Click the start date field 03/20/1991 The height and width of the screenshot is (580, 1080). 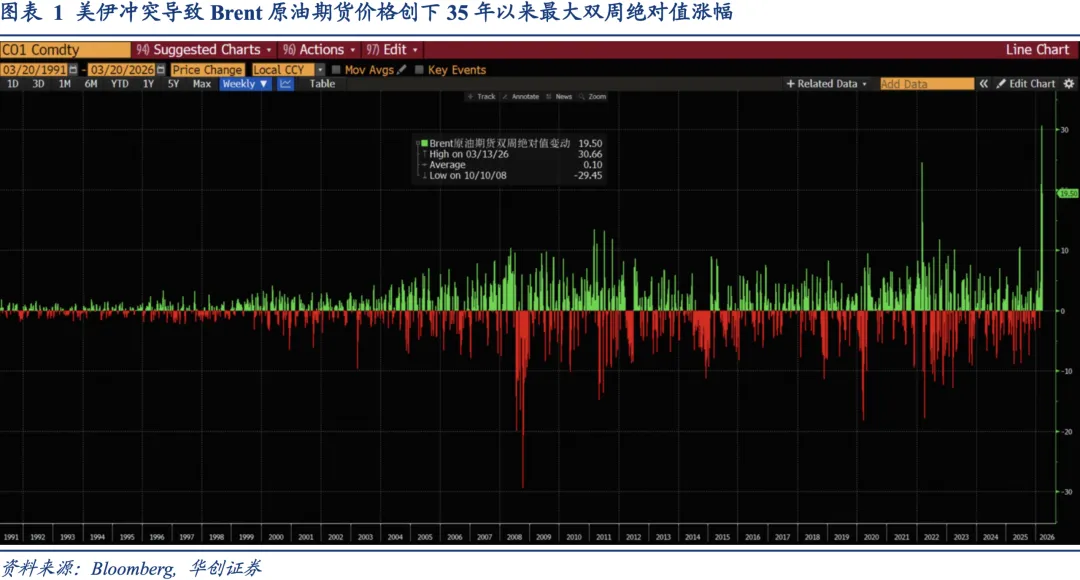tap(34, 70)
